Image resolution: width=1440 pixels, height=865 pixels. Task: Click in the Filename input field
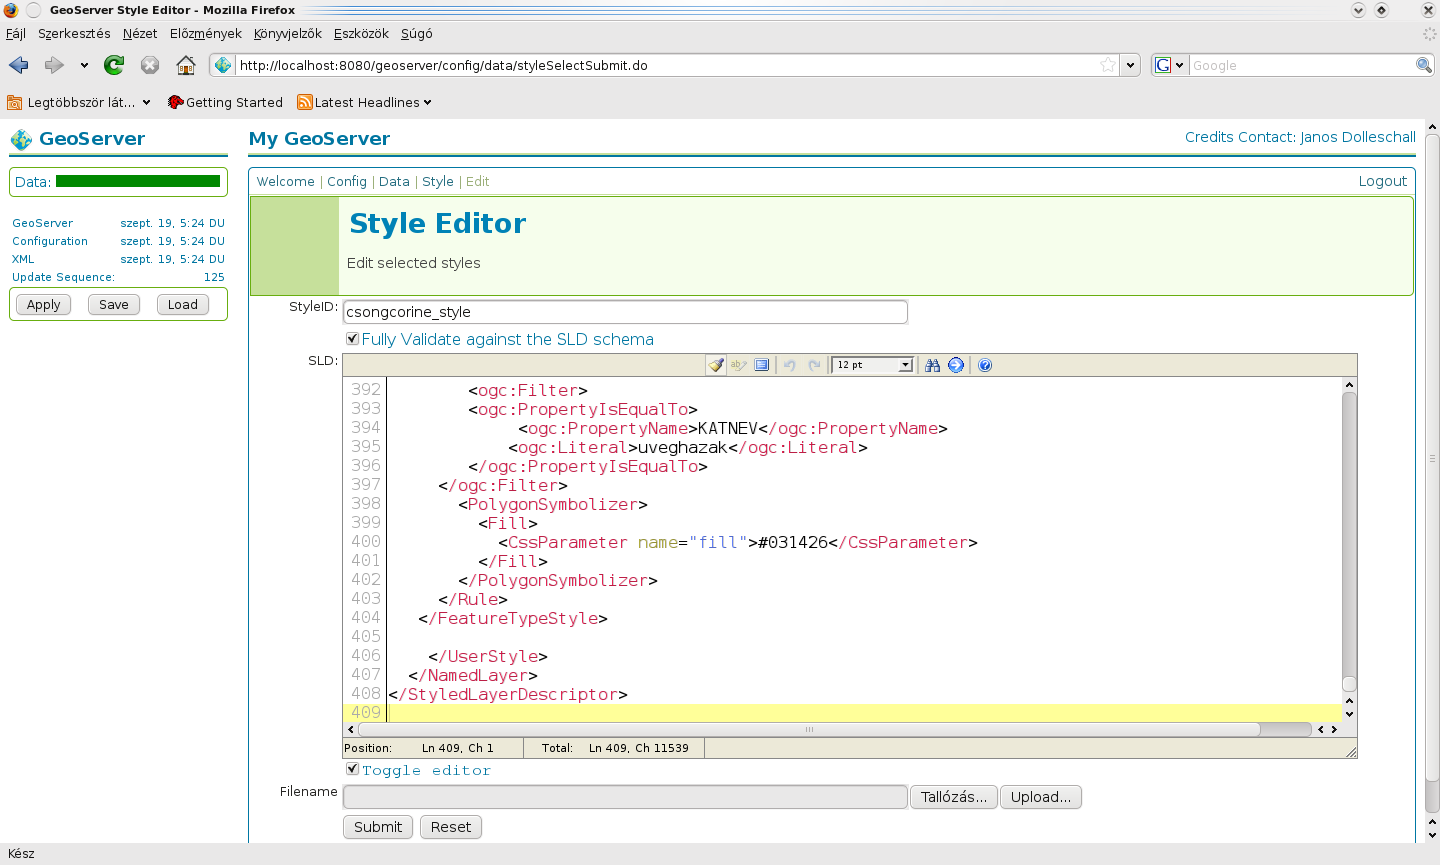[625, 797]
